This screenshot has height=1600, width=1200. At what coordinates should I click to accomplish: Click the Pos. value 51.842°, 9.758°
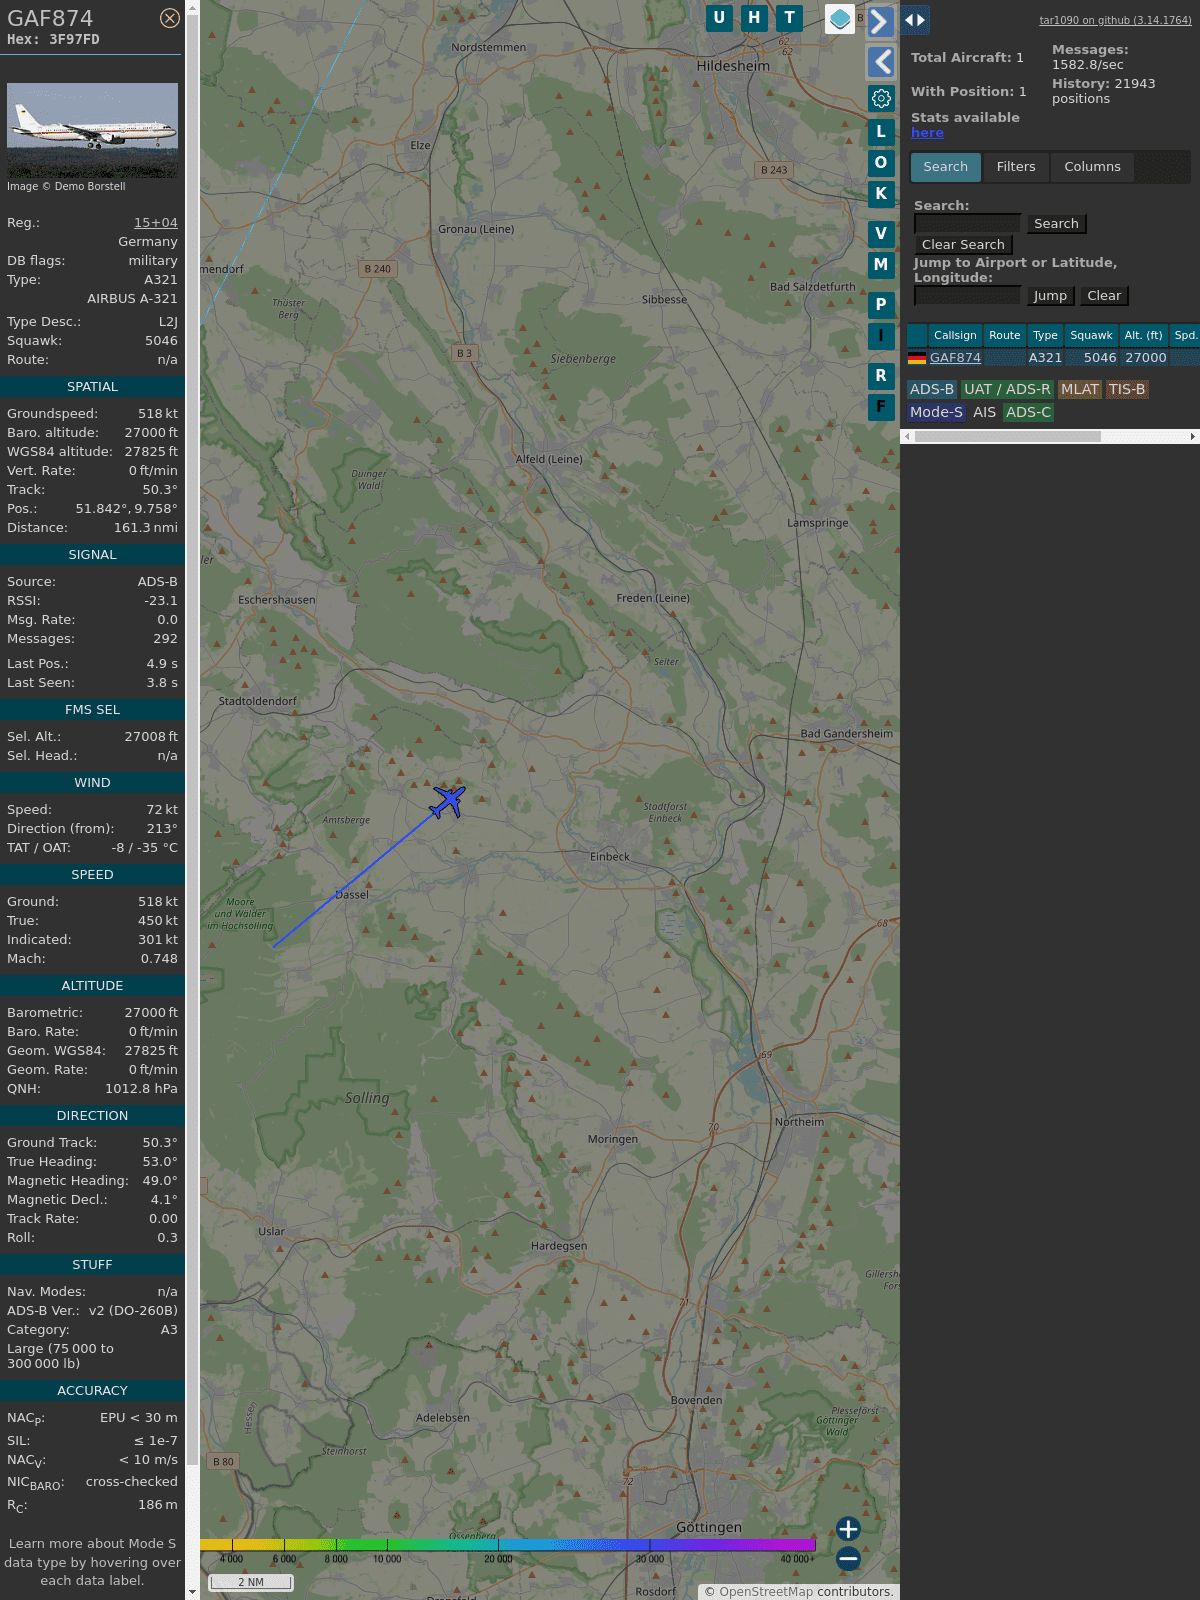point(126,509)
